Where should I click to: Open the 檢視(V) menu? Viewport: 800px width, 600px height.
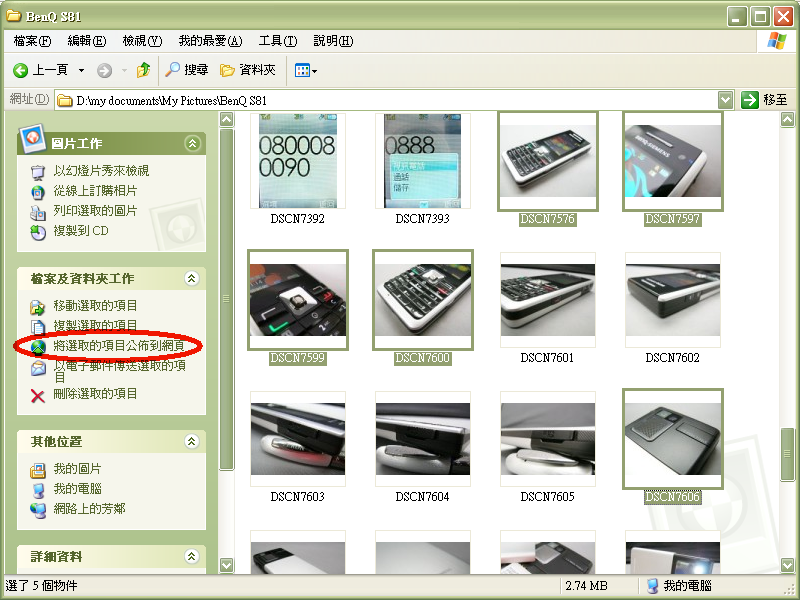(142, 41)
